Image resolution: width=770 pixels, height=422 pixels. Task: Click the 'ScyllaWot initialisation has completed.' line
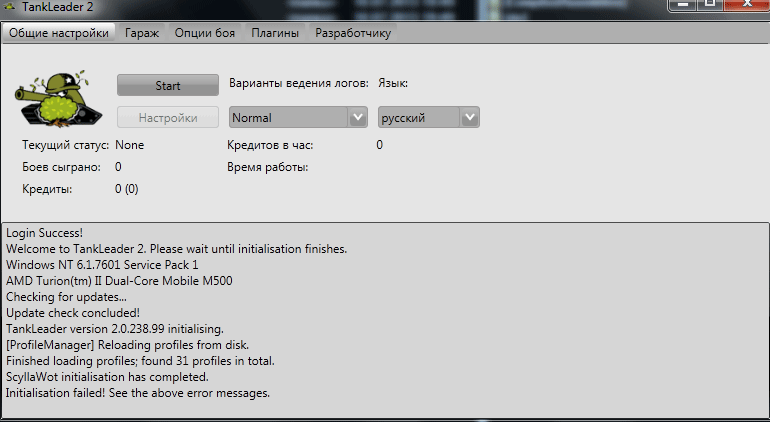tap(108, 377)
